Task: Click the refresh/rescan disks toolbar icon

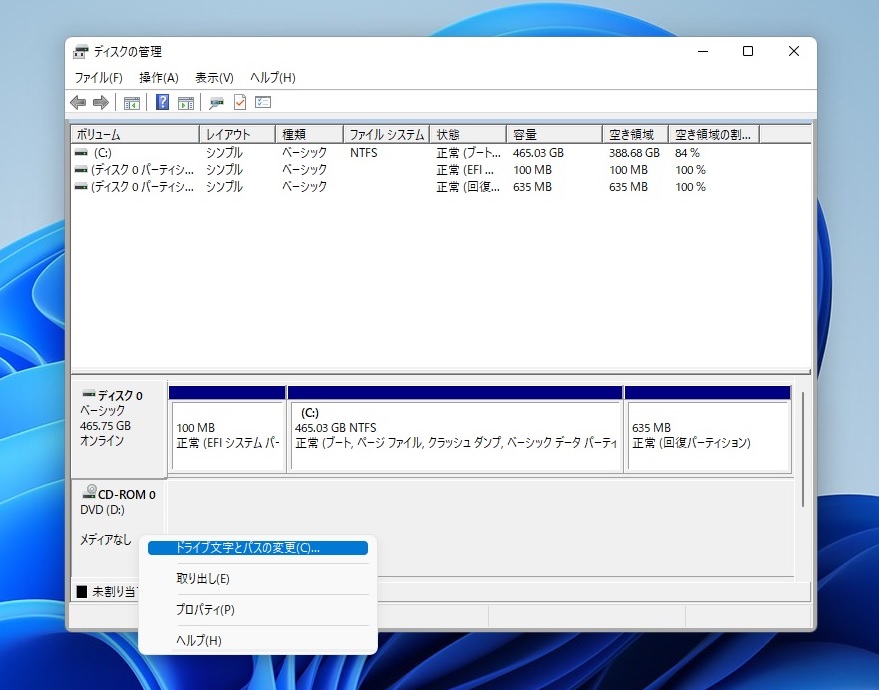Action: point(216,103)
